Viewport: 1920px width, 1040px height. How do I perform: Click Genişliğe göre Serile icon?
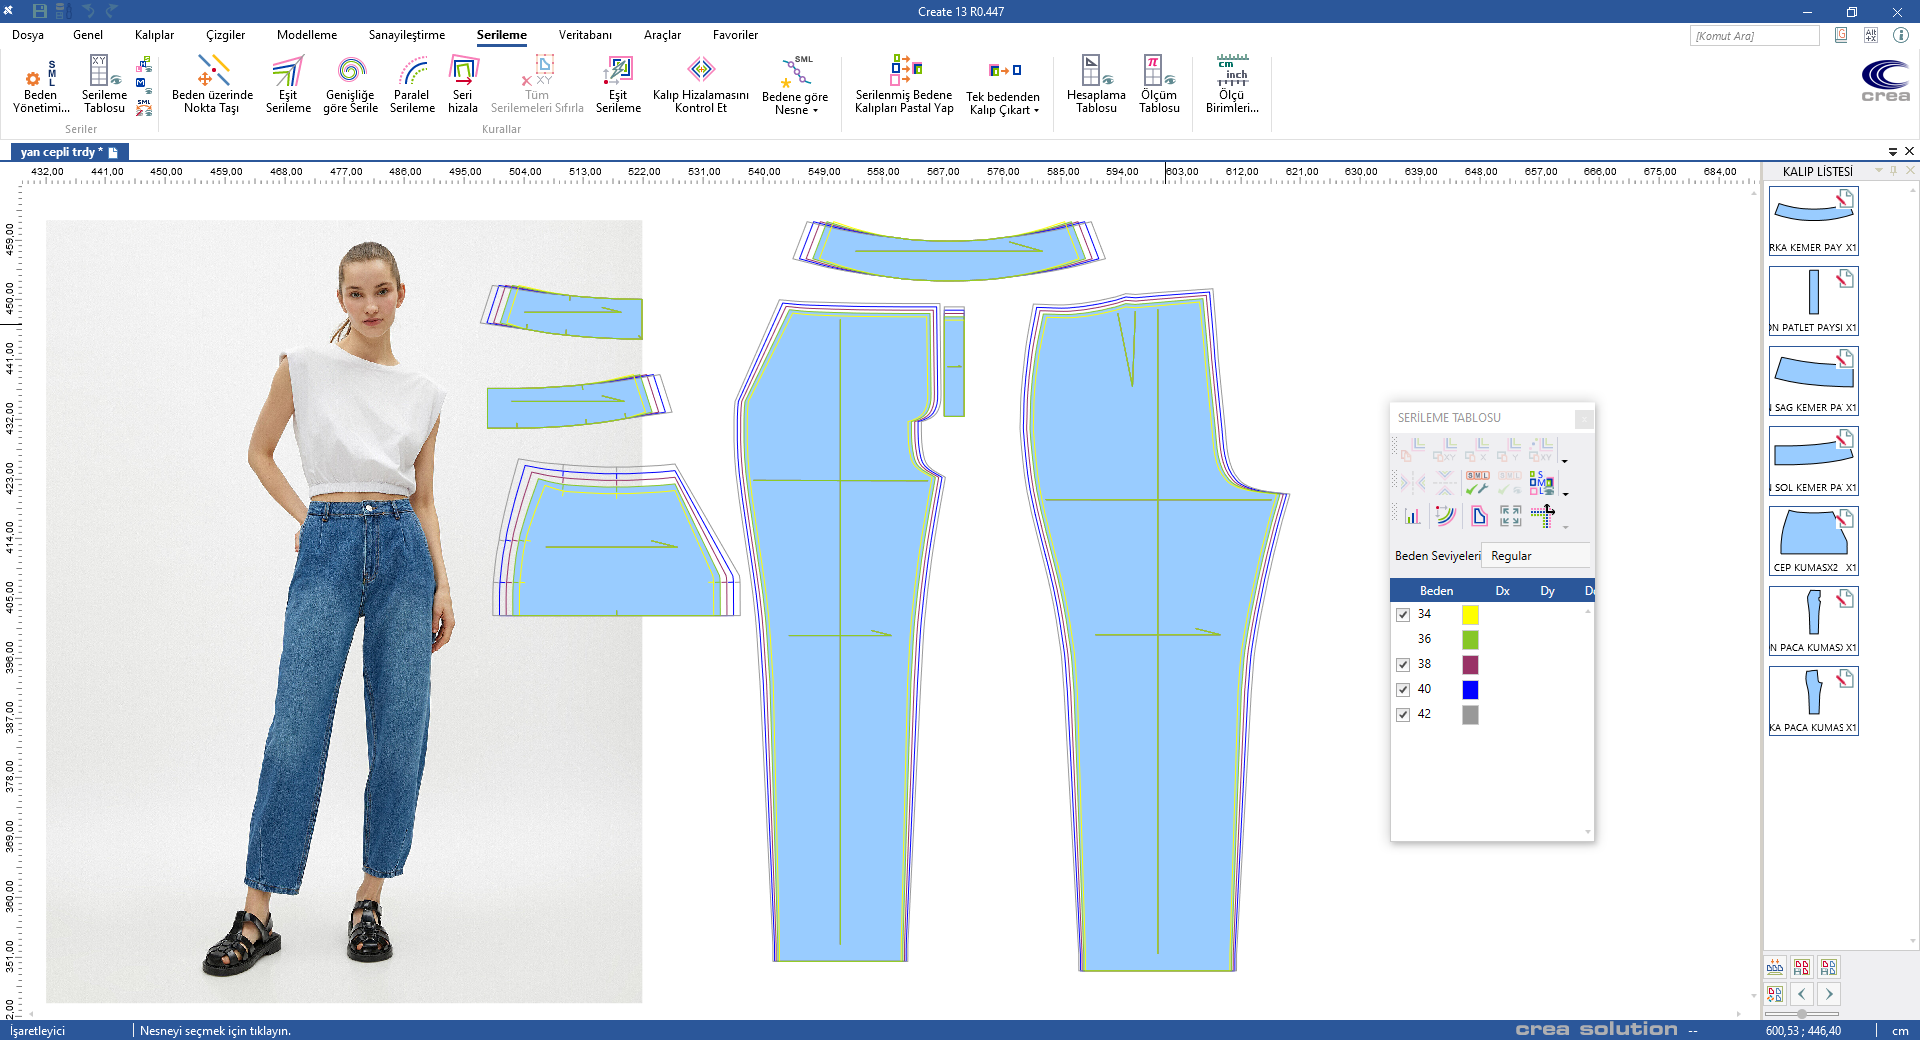(350, 85)
